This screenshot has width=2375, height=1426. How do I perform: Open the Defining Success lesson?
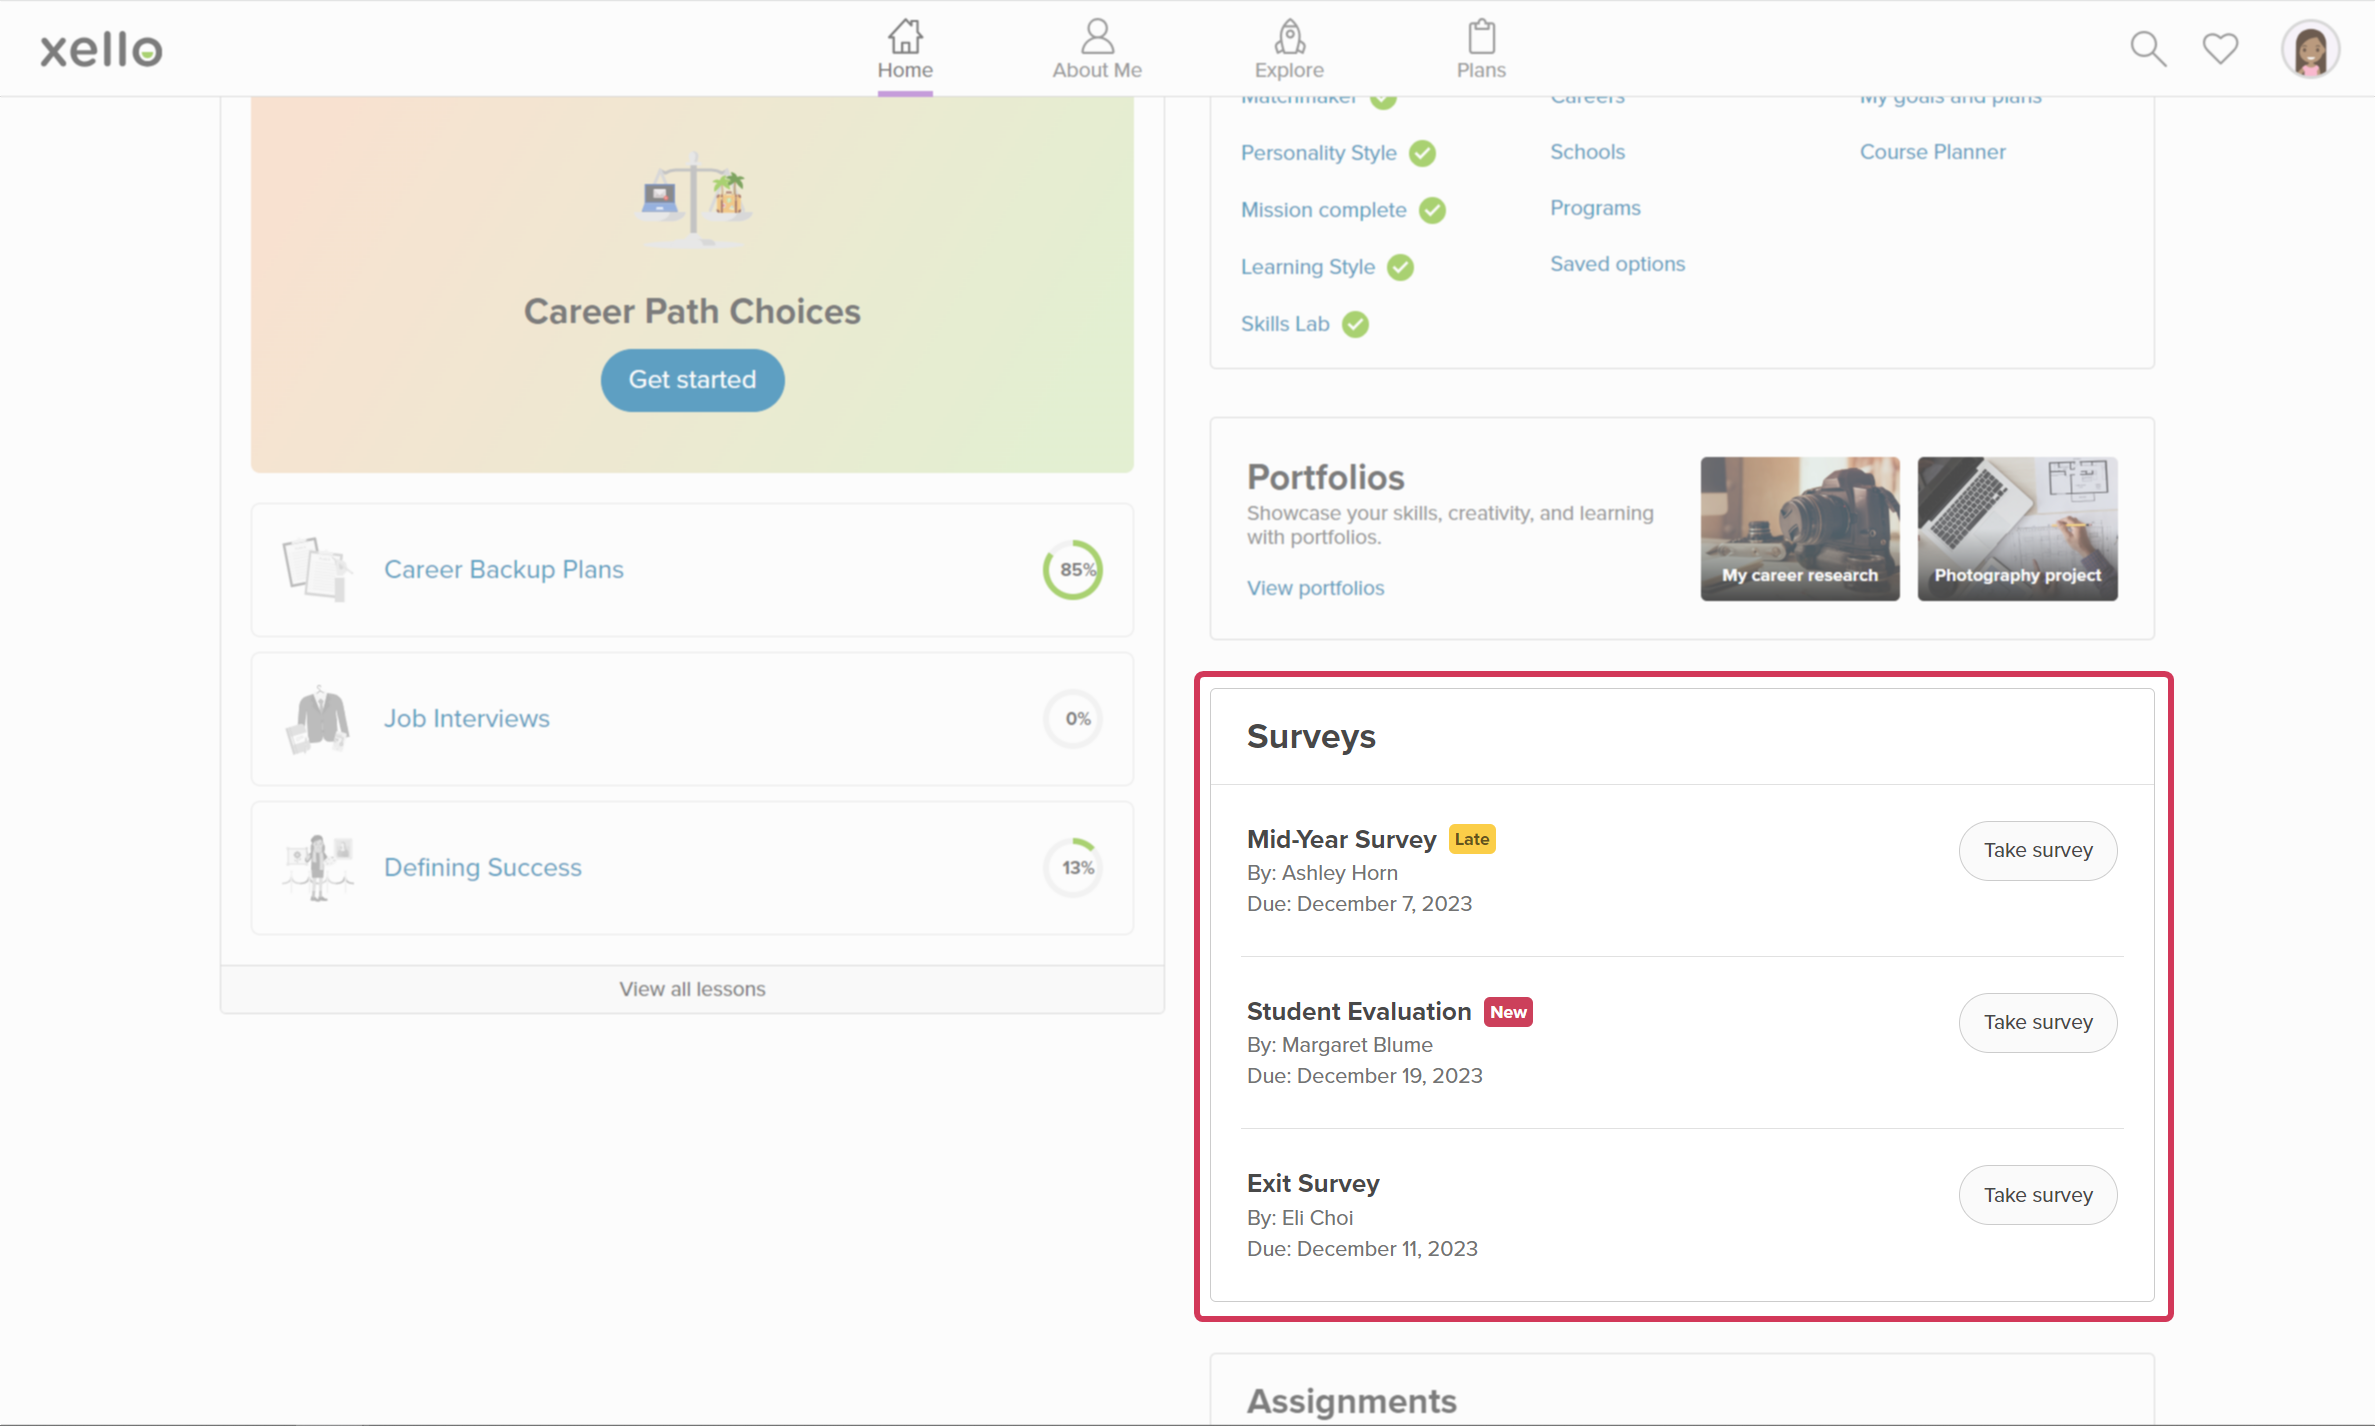coord(483,867)
